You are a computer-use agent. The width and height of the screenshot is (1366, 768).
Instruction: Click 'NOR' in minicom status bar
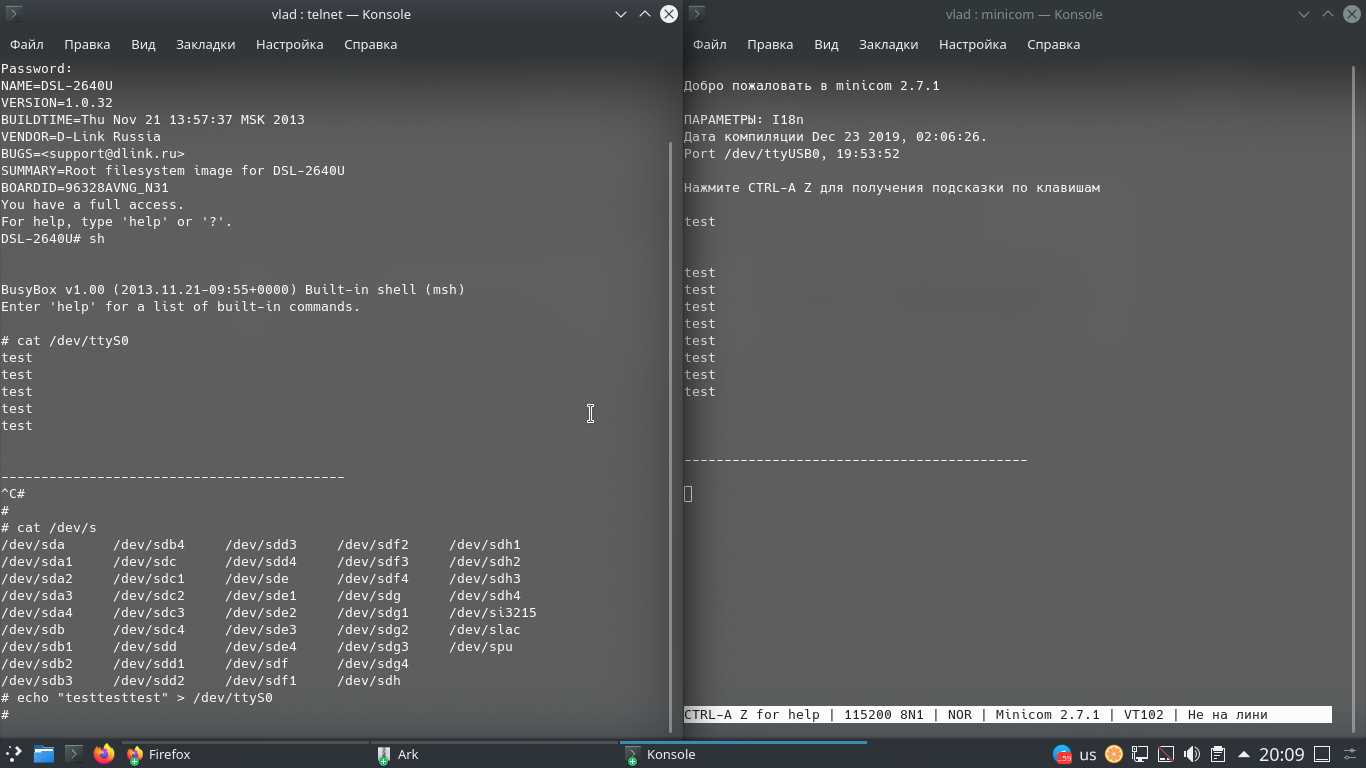pos(960,714)
